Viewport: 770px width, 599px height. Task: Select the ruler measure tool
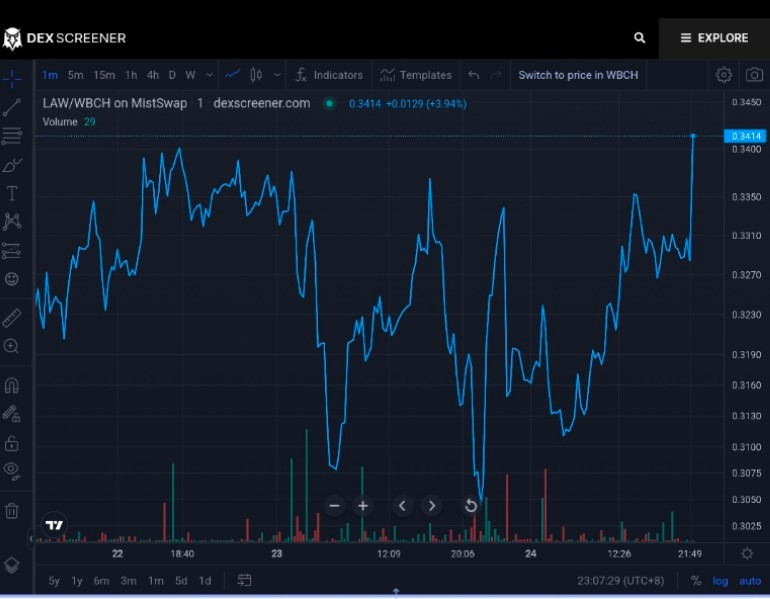[12, 318]
